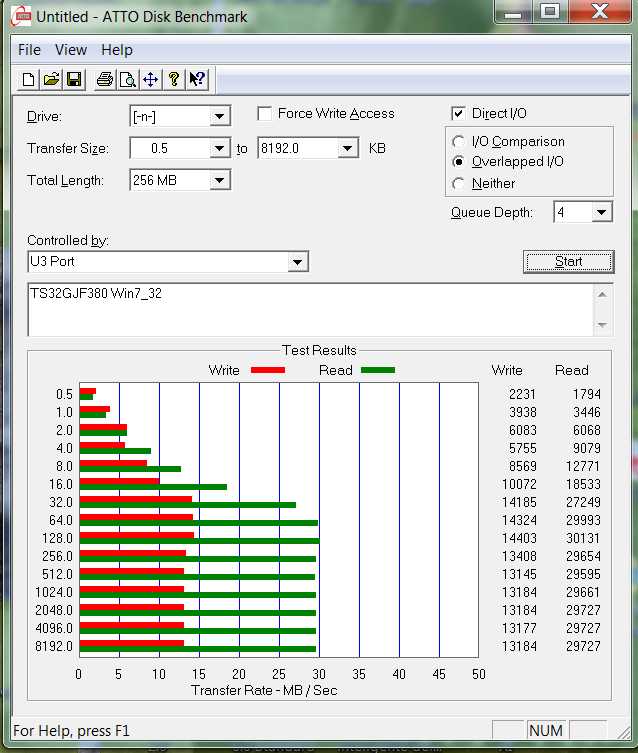Activate the context help pointer icon

tap(197, 80)
